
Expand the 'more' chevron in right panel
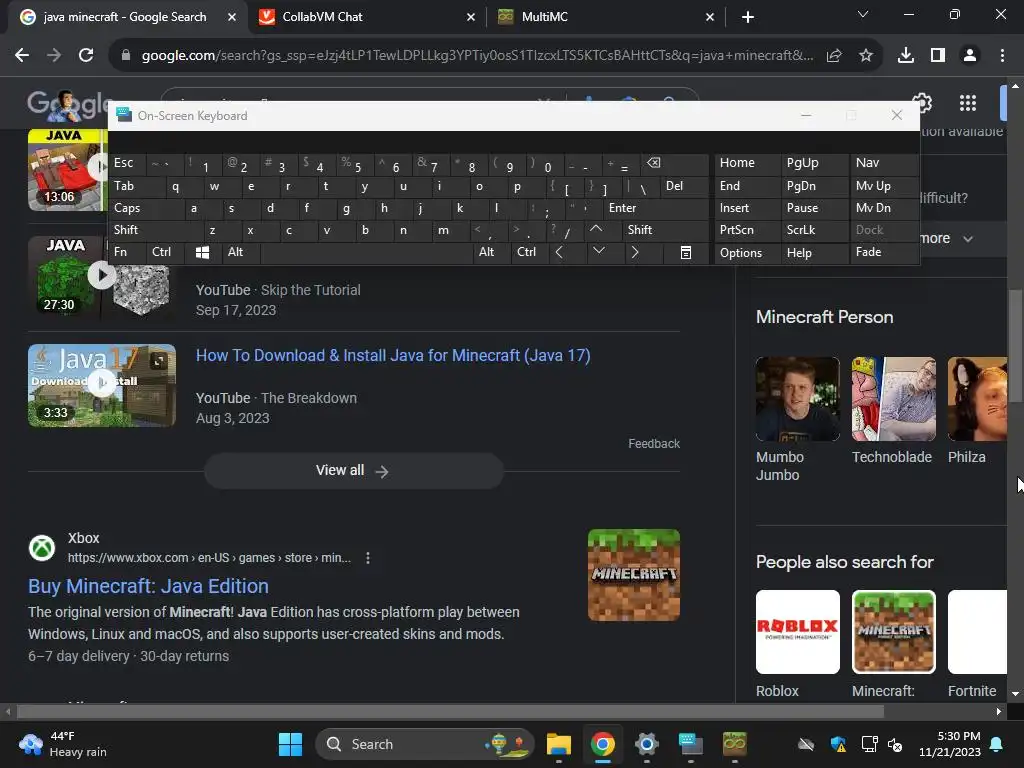[x=968, y=239]
